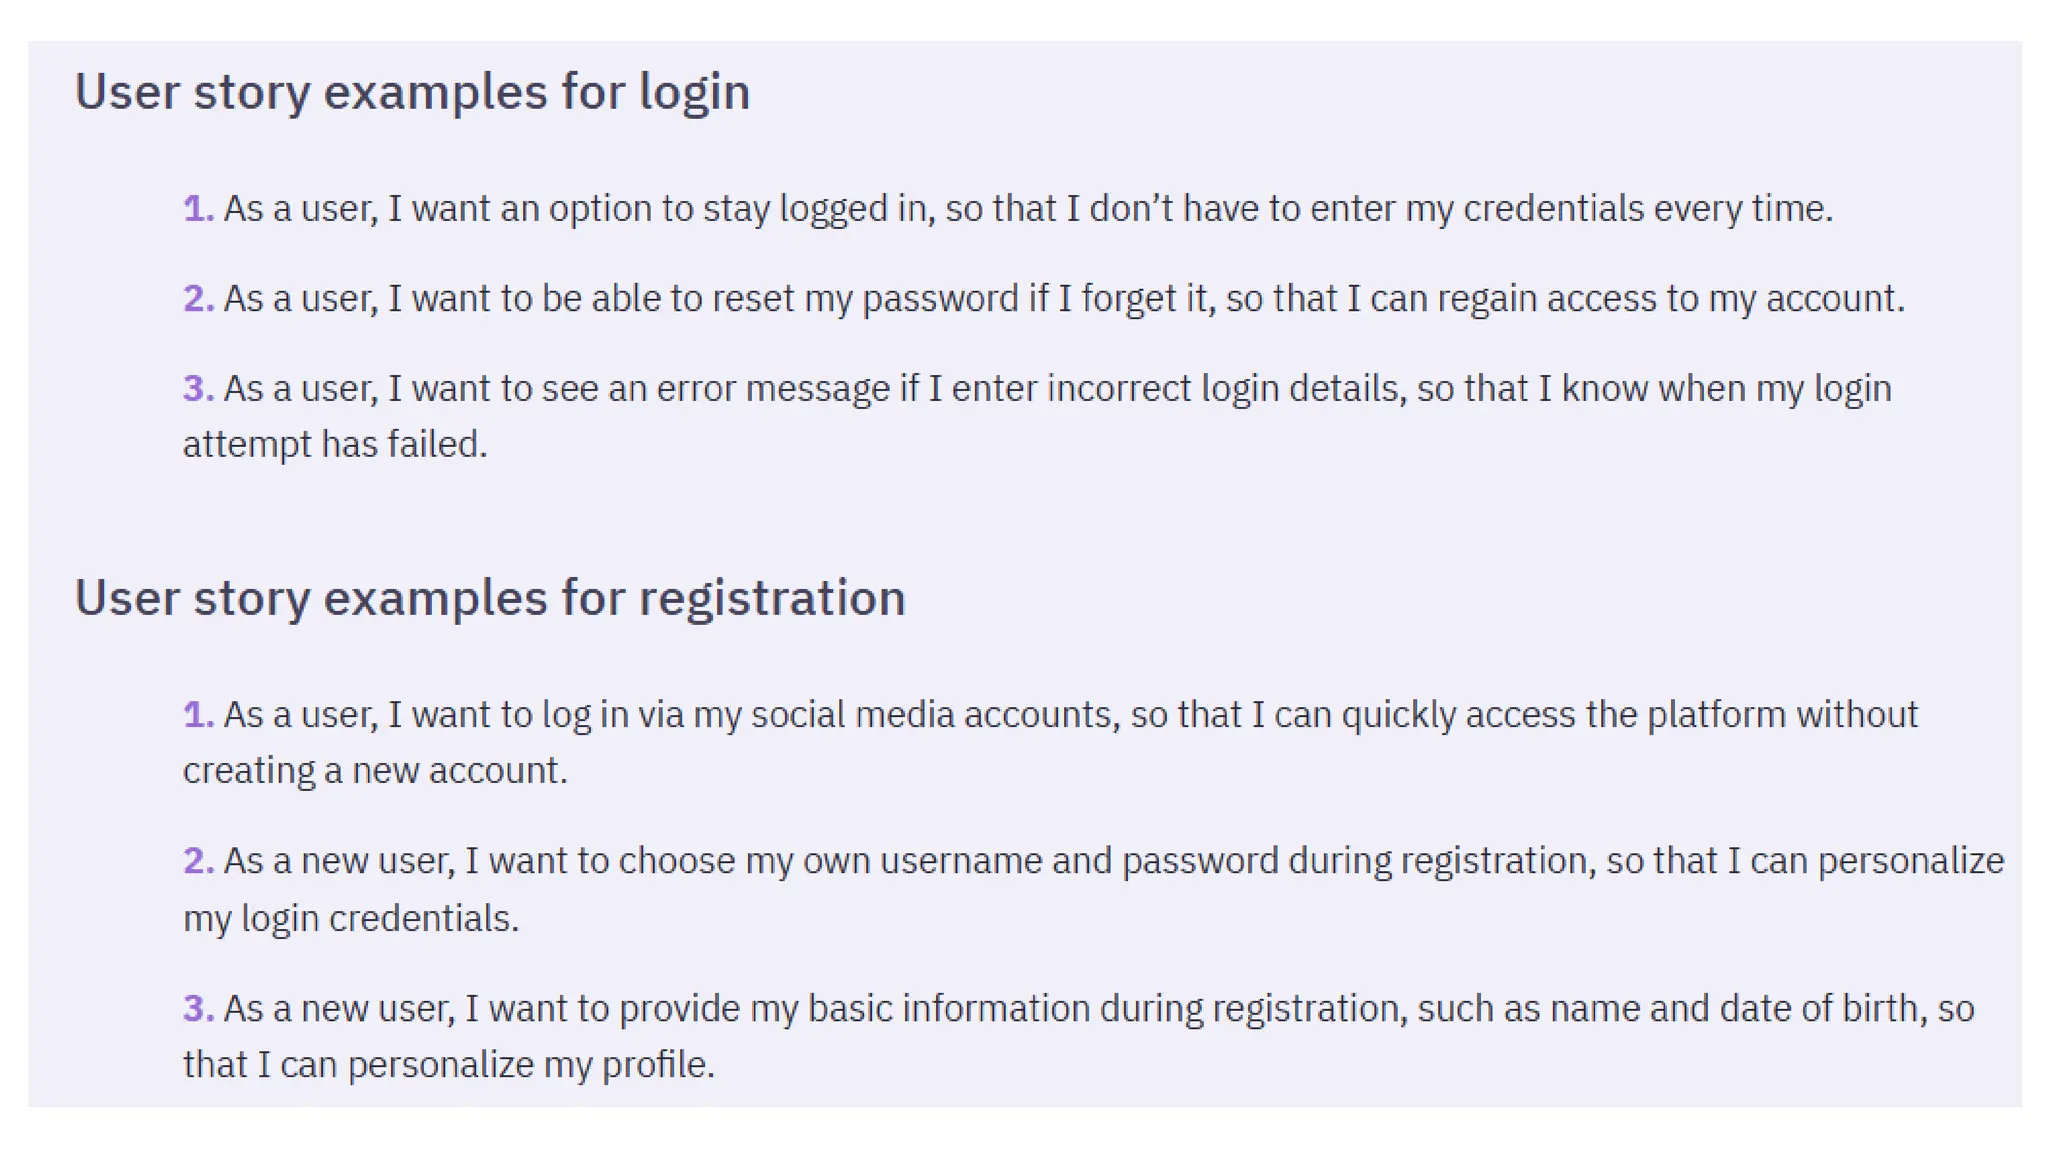Click the "that I can personalize my profile." line
This screenshot has width=2048, height=1152.
tap(449, 1065)
